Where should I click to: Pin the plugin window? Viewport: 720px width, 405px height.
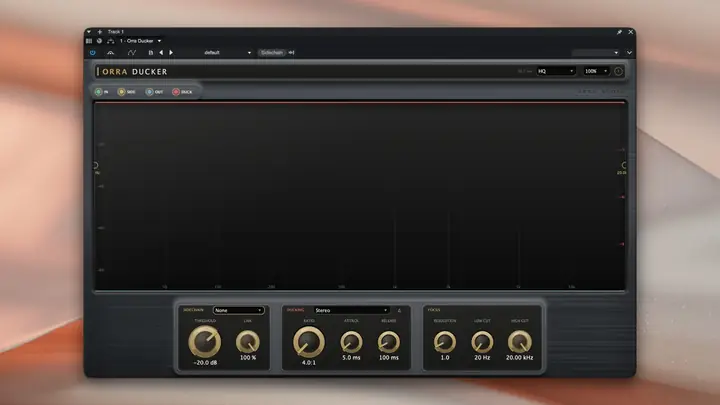[x=619, y=32]
